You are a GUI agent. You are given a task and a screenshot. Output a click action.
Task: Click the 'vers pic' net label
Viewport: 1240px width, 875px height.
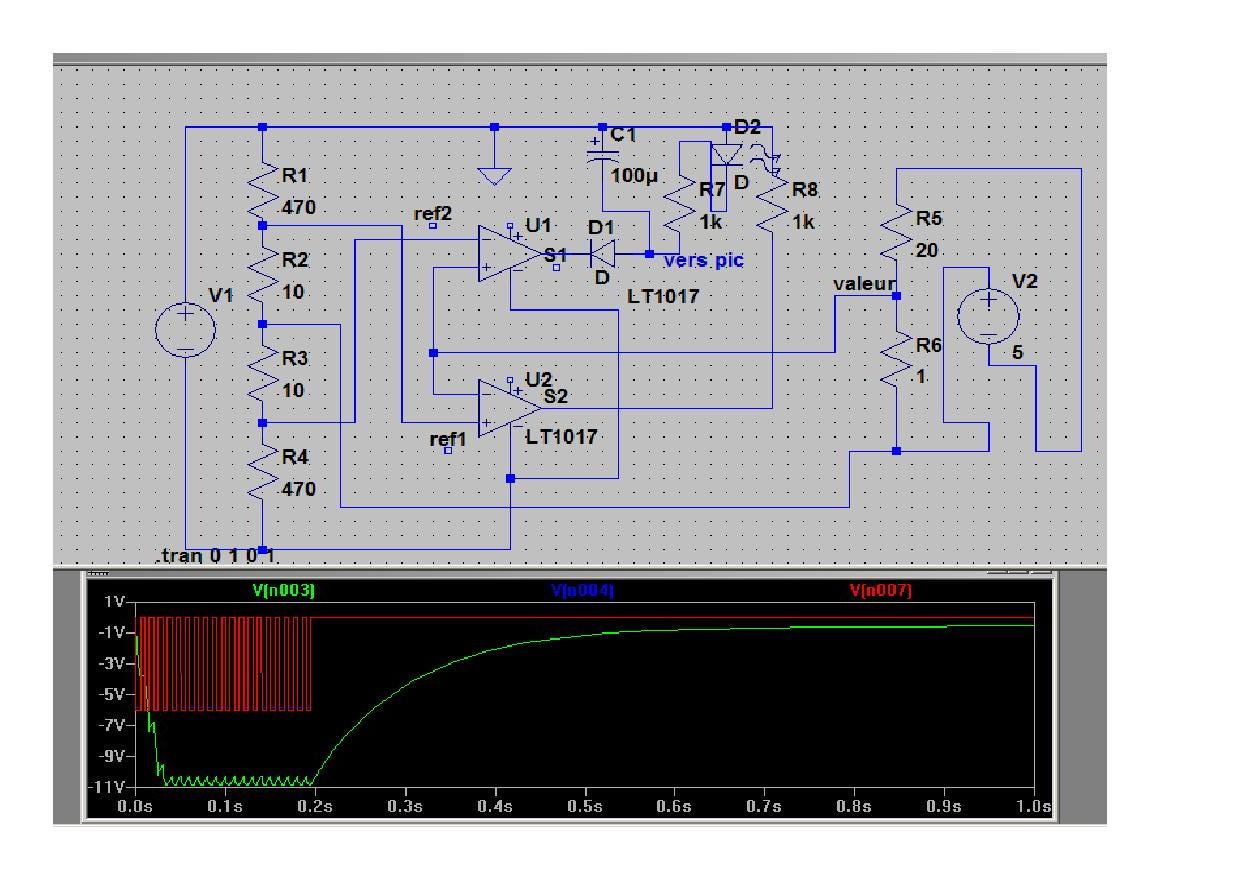coord(704,260)
